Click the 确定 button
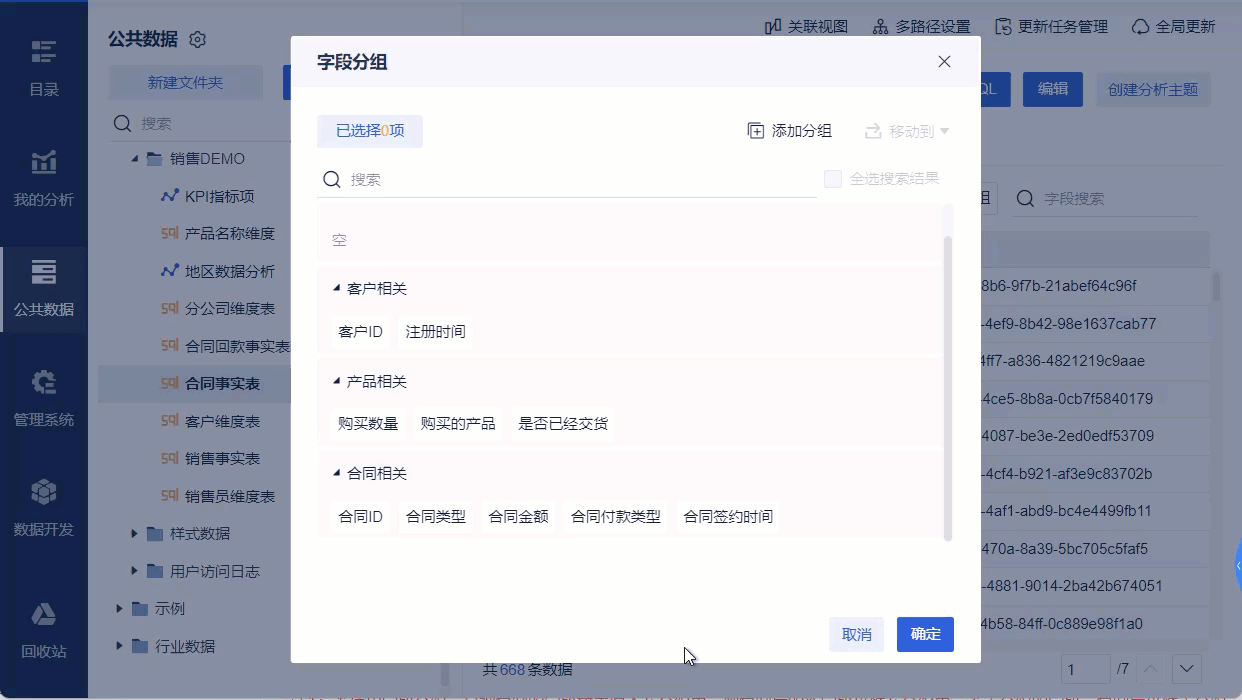 click(925, 634)
